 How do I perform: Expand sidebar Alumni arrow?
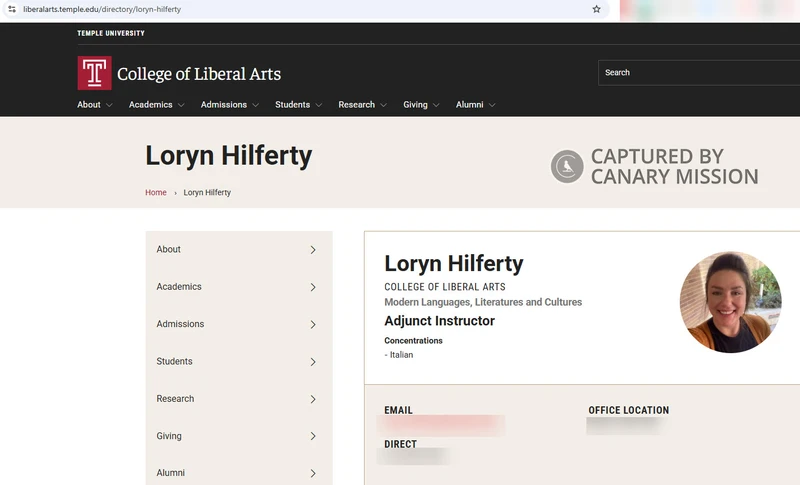coord(313,473)
